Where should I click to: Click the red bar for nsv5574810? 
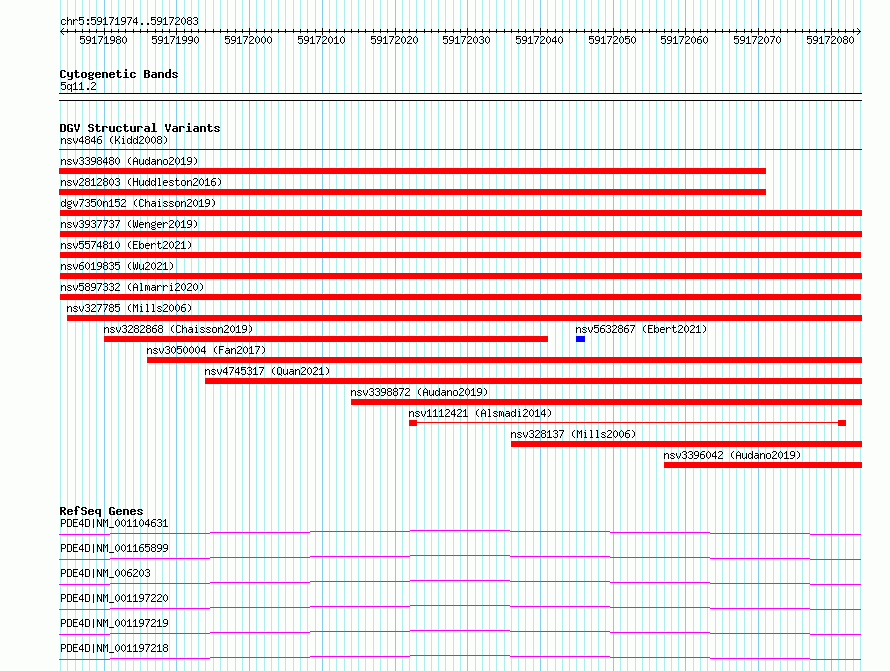(460, 255)
